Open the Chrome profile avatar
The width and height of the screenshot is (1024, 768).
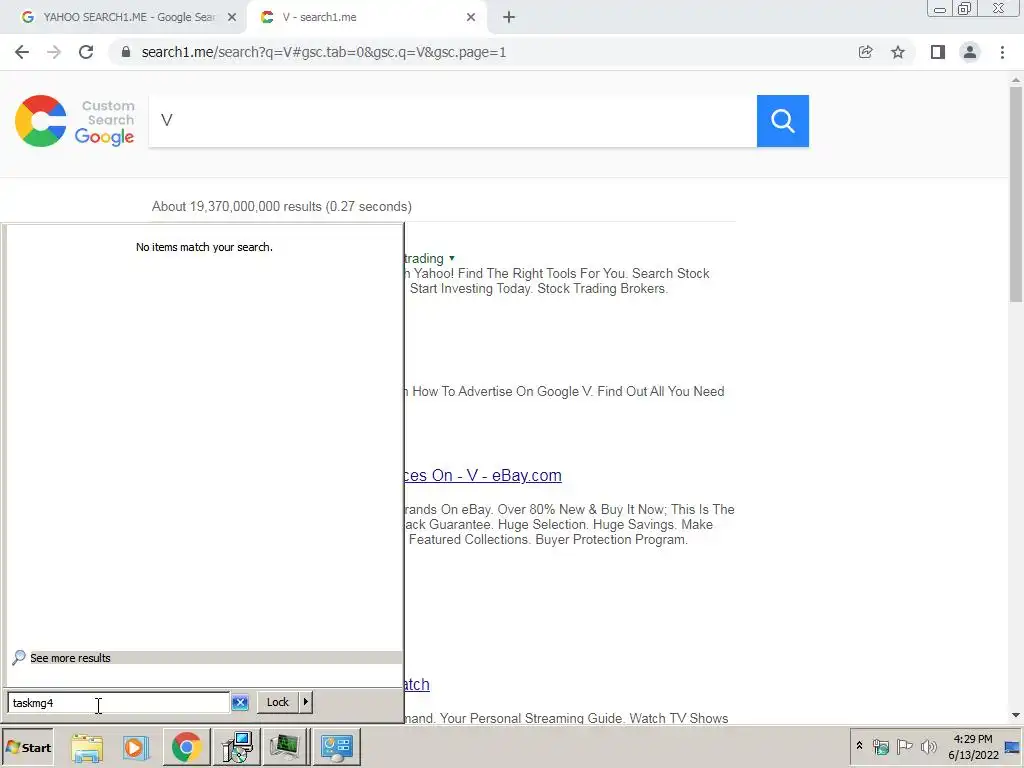970,52
